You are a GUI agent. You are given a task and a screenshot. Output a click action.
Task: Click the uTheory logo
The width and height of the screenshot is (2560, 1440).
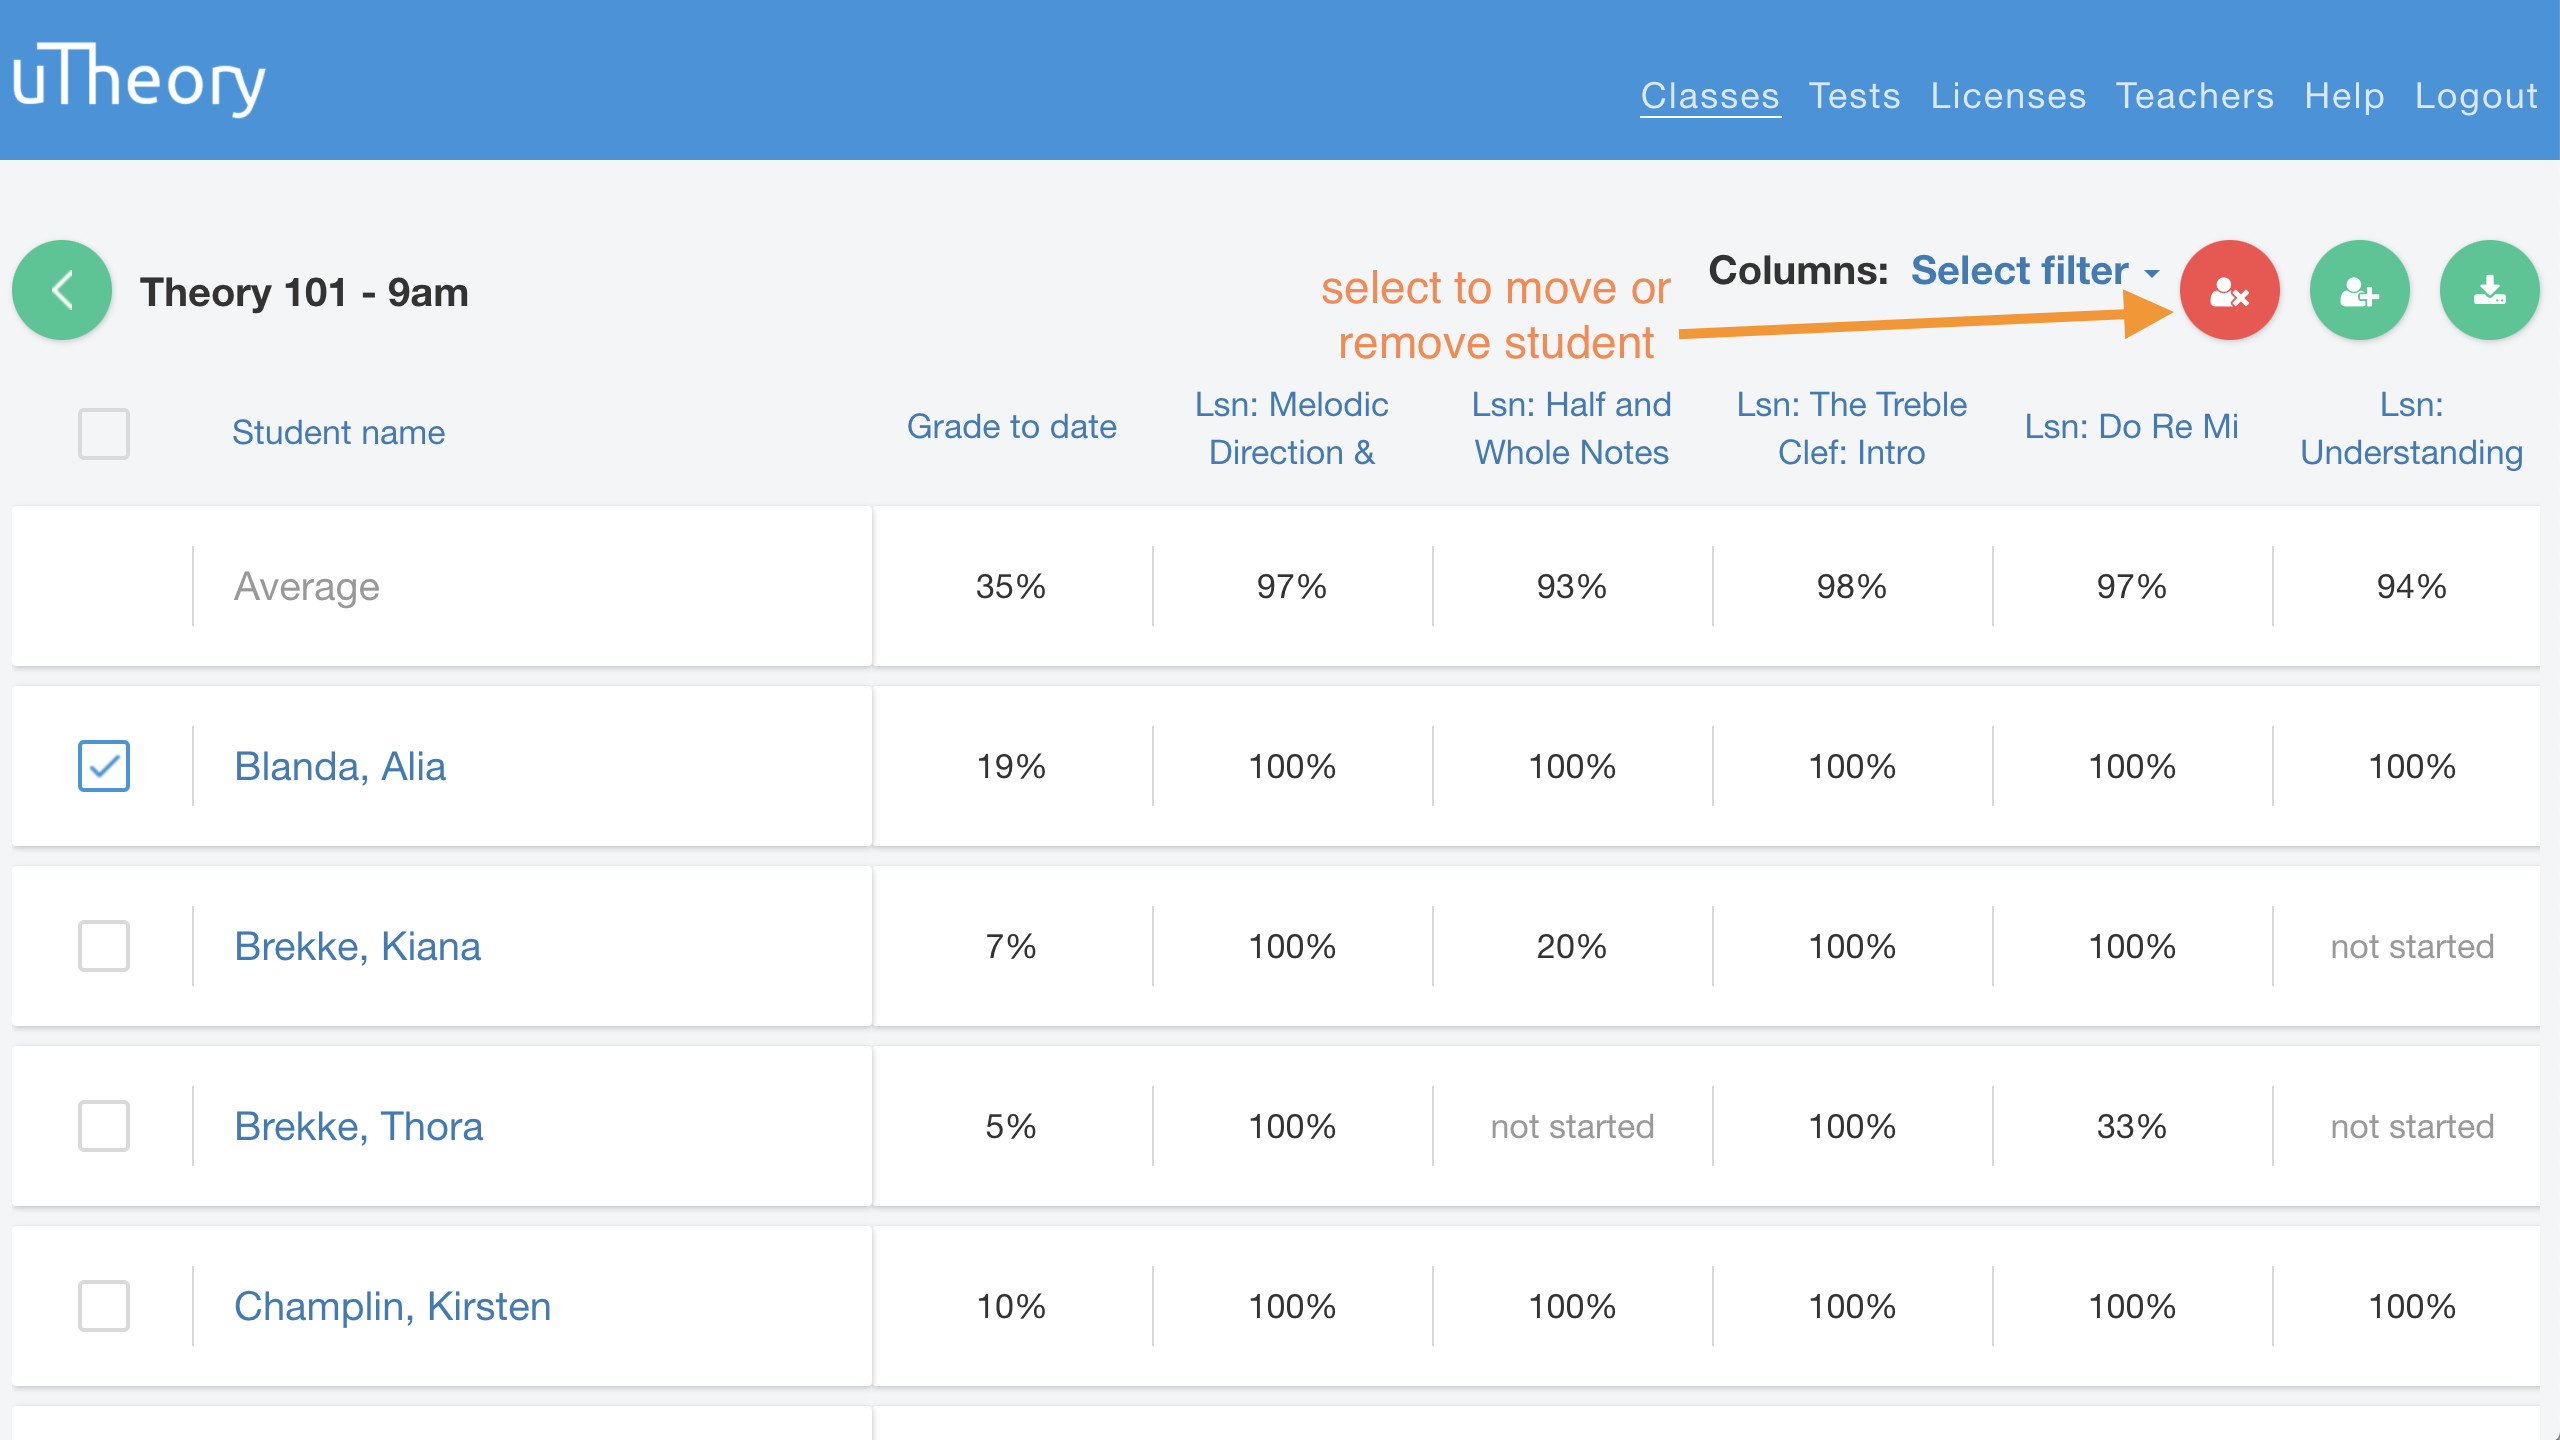139,80
